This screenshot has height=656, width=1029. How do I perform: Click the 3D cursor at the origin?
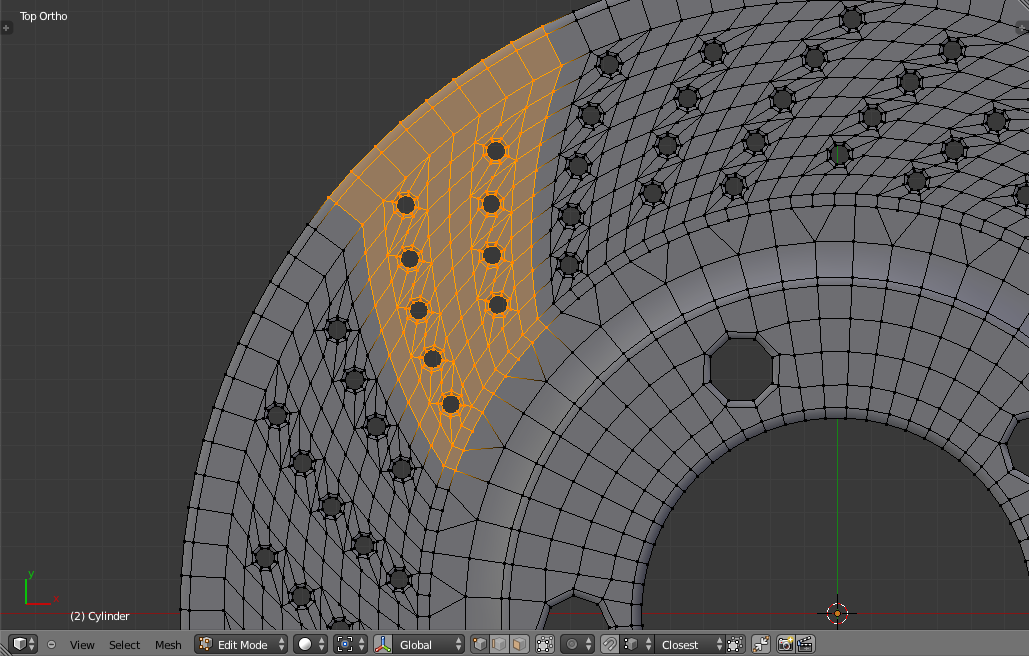(837, 613)
